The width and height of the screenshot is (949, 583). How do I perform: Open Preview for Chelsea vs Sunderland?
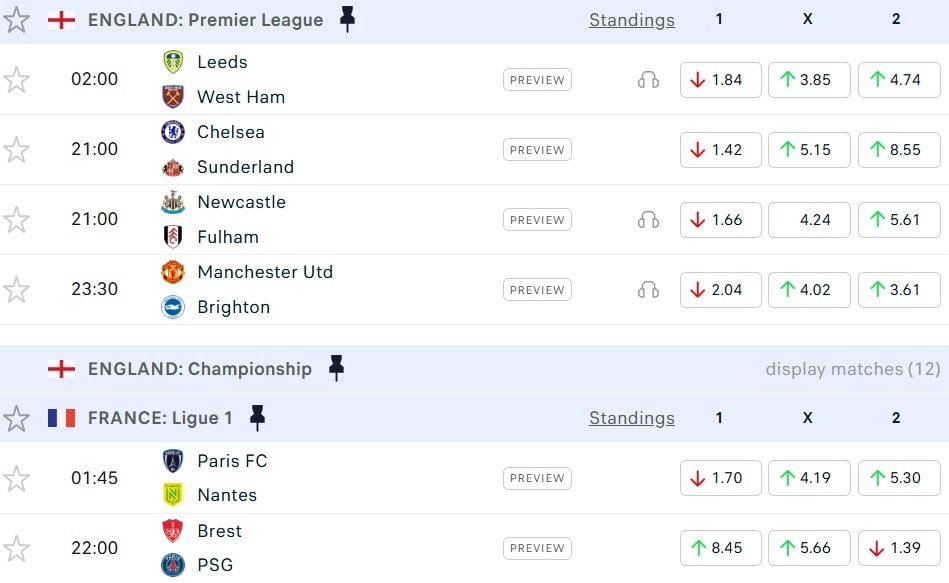pyautogui.click(x=537, y=150)
